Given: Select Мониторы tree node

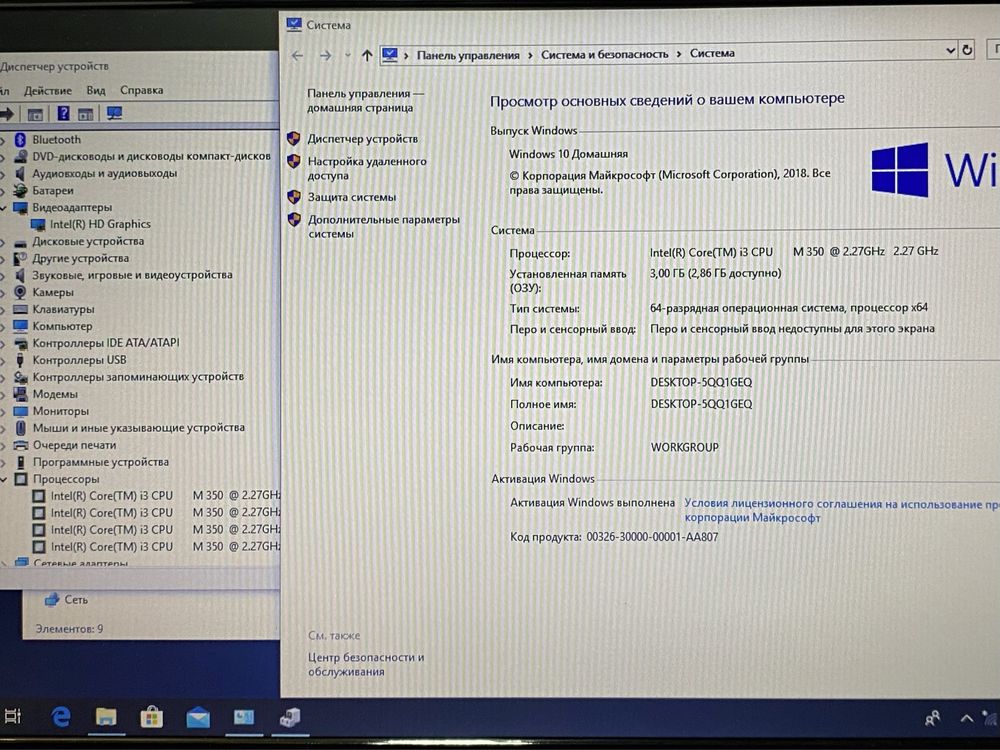Looking at the screenshot, I should 61,411.
